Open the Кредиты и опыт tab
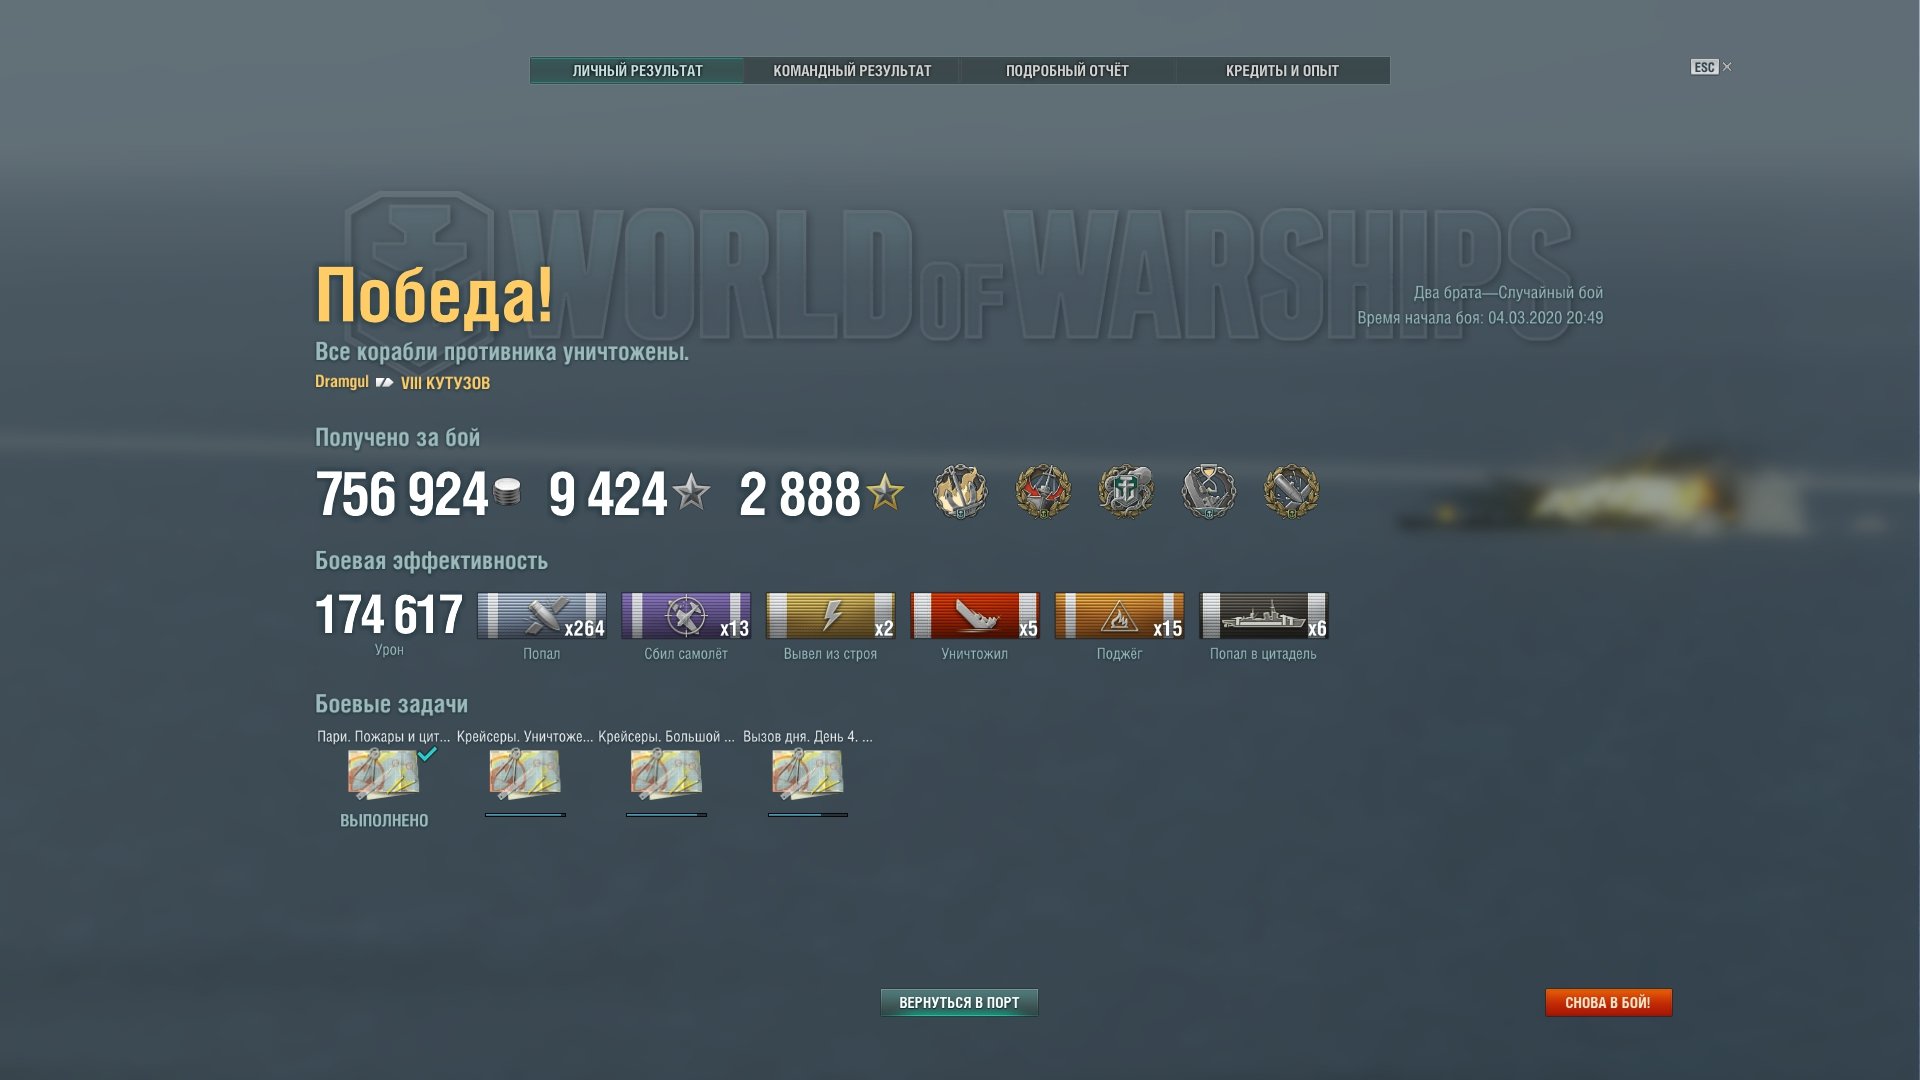 (1282, 71)
